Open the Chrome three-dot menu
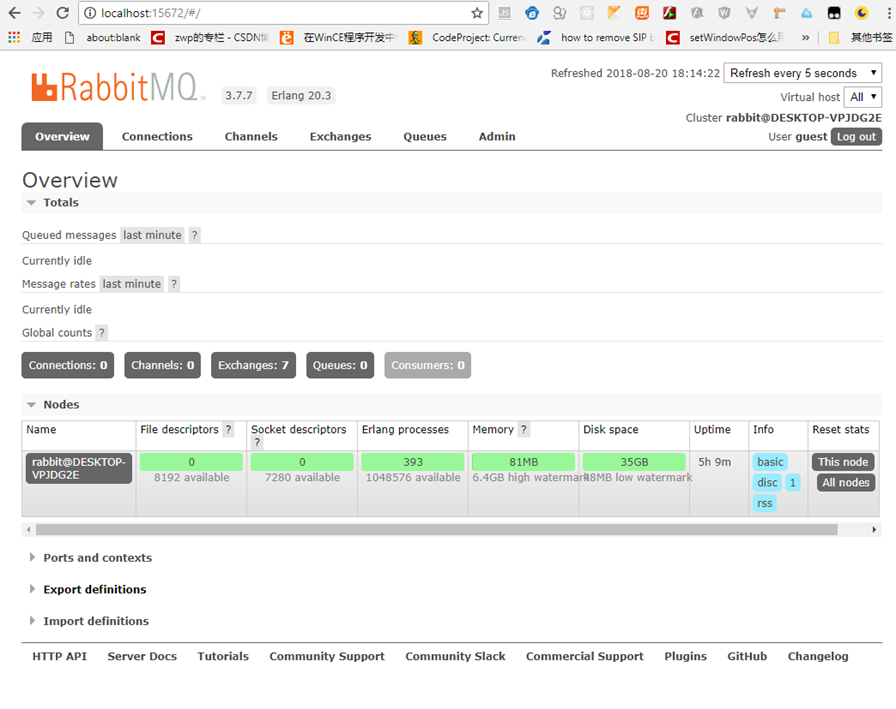The height and width of the screenshot is (709, 896). coord(889,13)
